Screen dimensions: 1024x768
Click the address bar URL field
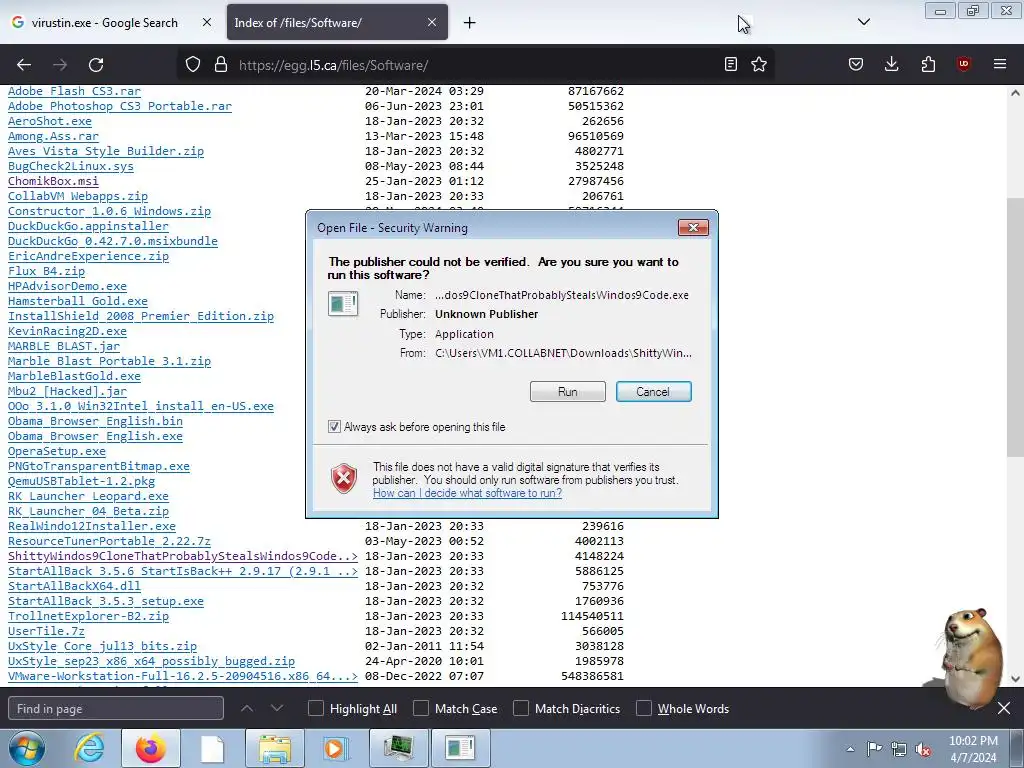point(477,65)
